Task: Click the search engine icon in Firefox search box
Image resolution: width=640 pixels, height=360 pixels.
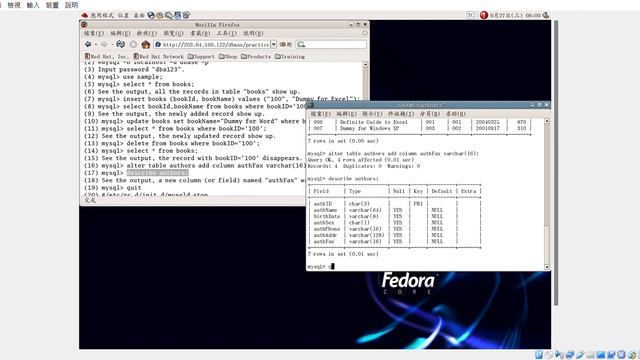Action: coord(301,44)
